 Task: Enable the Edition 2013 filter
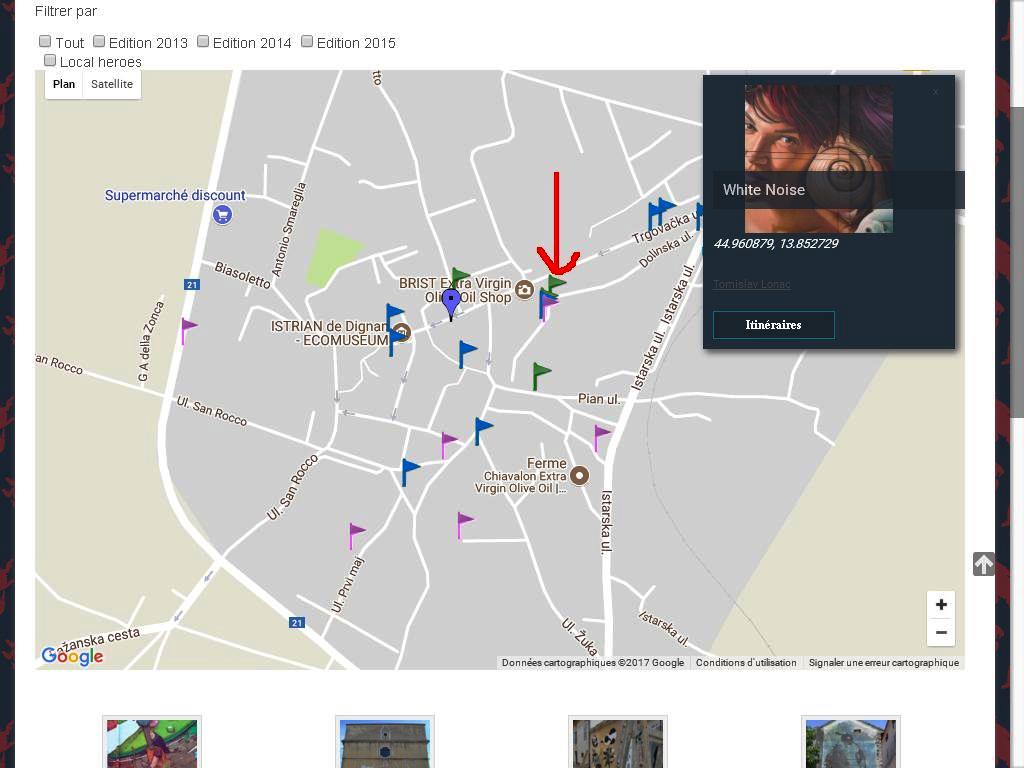pos(99,41)
